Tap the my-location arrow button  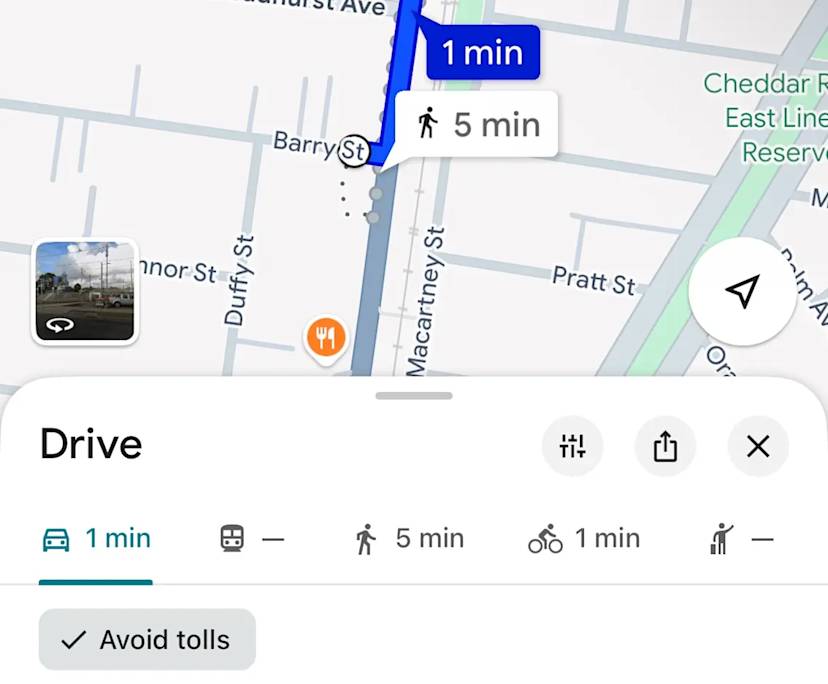coord(742,292)
